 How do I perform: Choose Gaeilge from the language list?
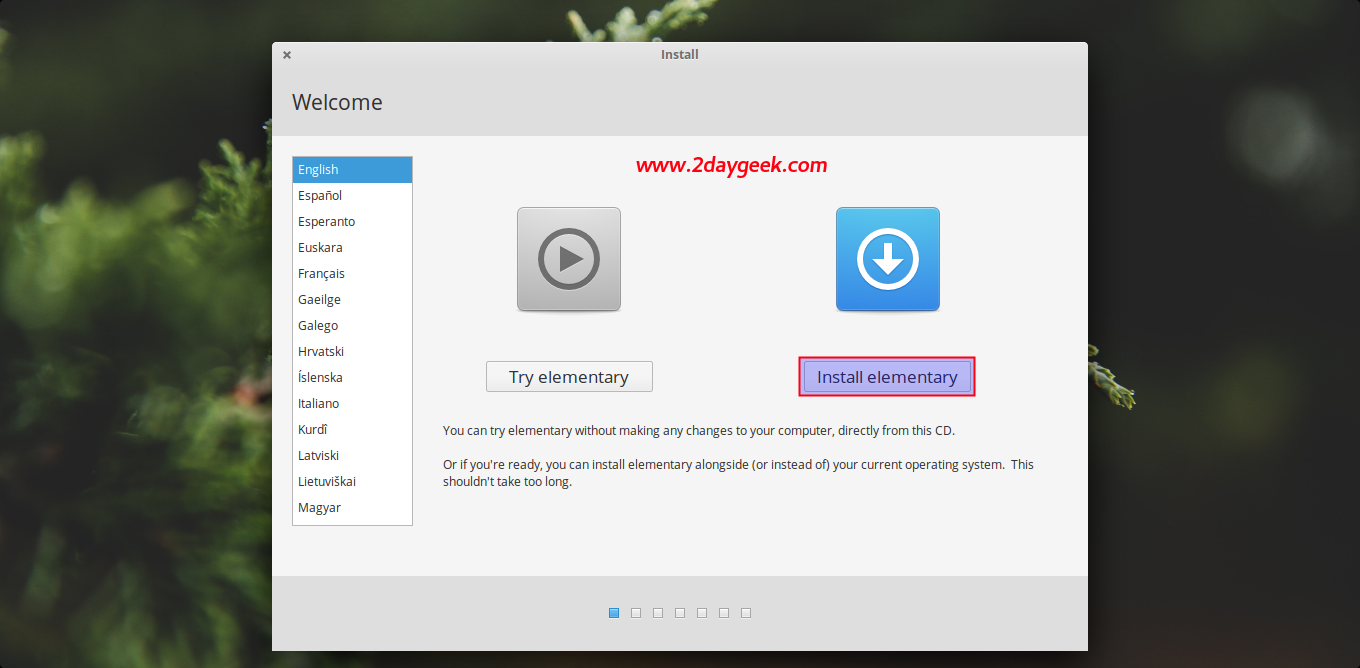(x=352, y=300)
